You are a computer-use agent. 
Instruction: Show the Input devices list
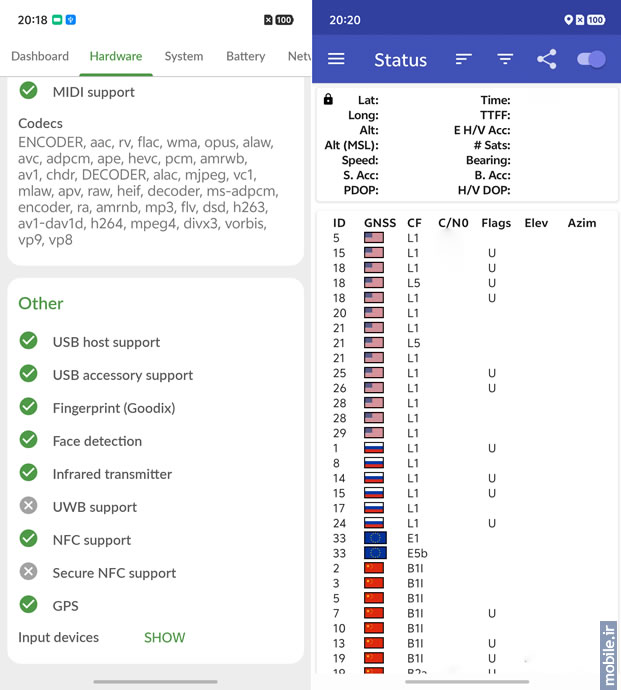tap(164, 637)
